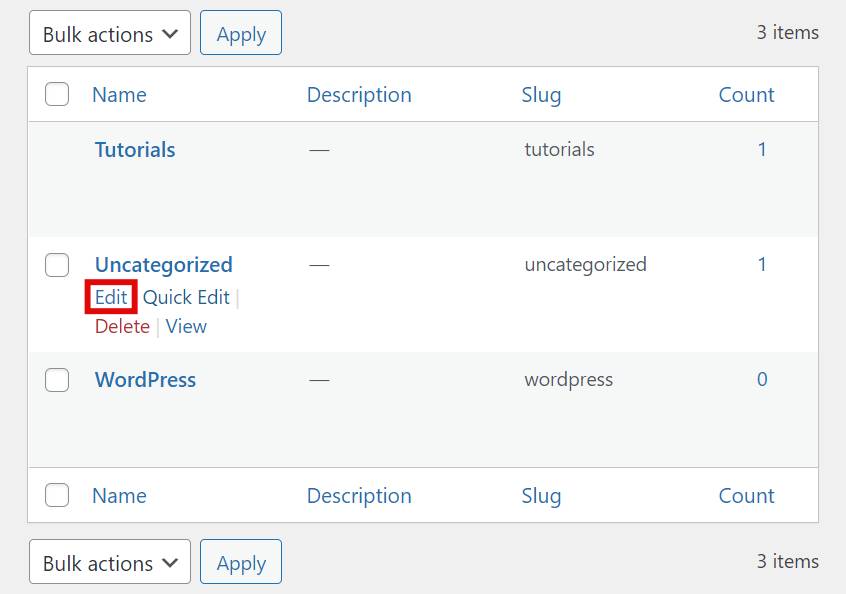Check the WordPress row checkbox
This screenshot has height=594, width=846.
click(57, 380)
